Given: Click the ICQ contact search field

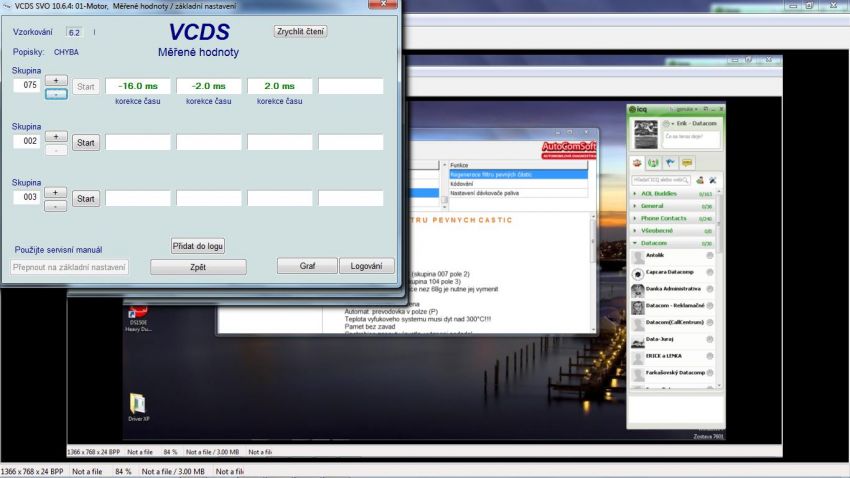Looking at the screenshot, I should pyautogui.click(x=662, y=180).
